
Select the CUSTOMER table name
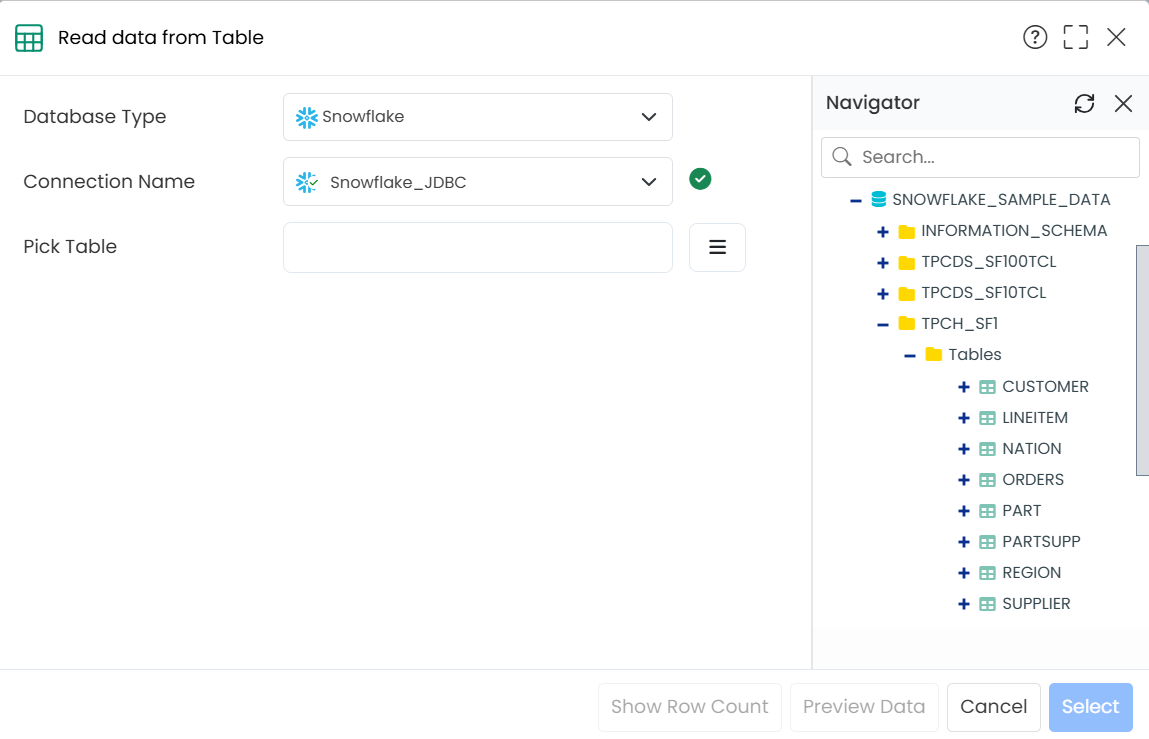tap(1045, 386)
